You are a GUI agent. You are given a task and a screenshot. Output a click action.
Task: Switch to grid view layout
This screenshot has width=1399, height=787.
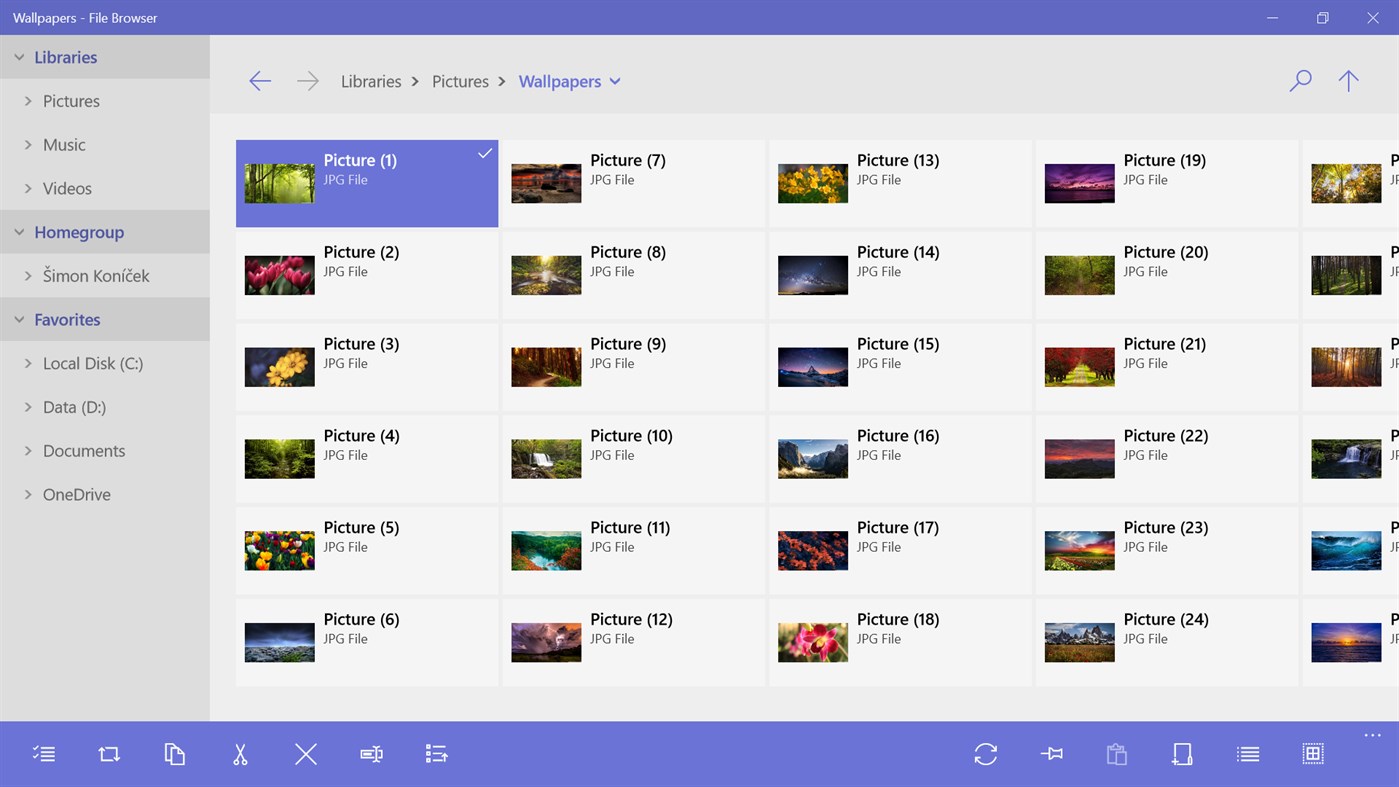(x=1312, y=753)
